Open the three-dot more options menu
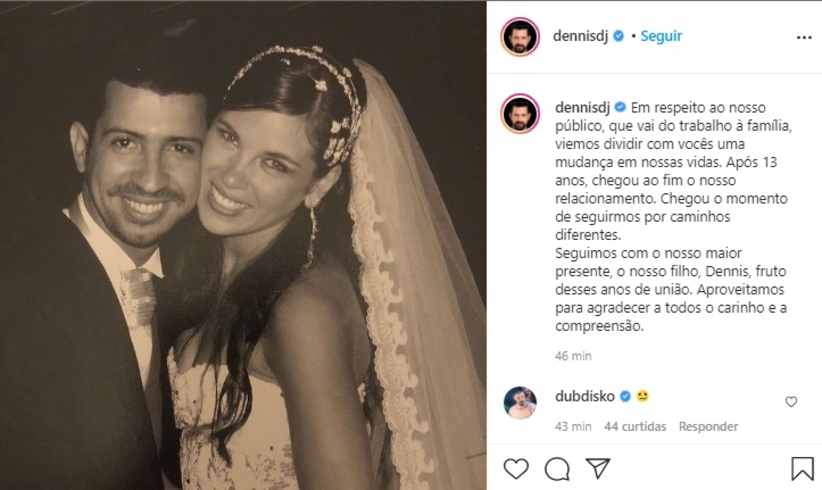The height and width of the screenshot is (490, 822). coord(804,38)
